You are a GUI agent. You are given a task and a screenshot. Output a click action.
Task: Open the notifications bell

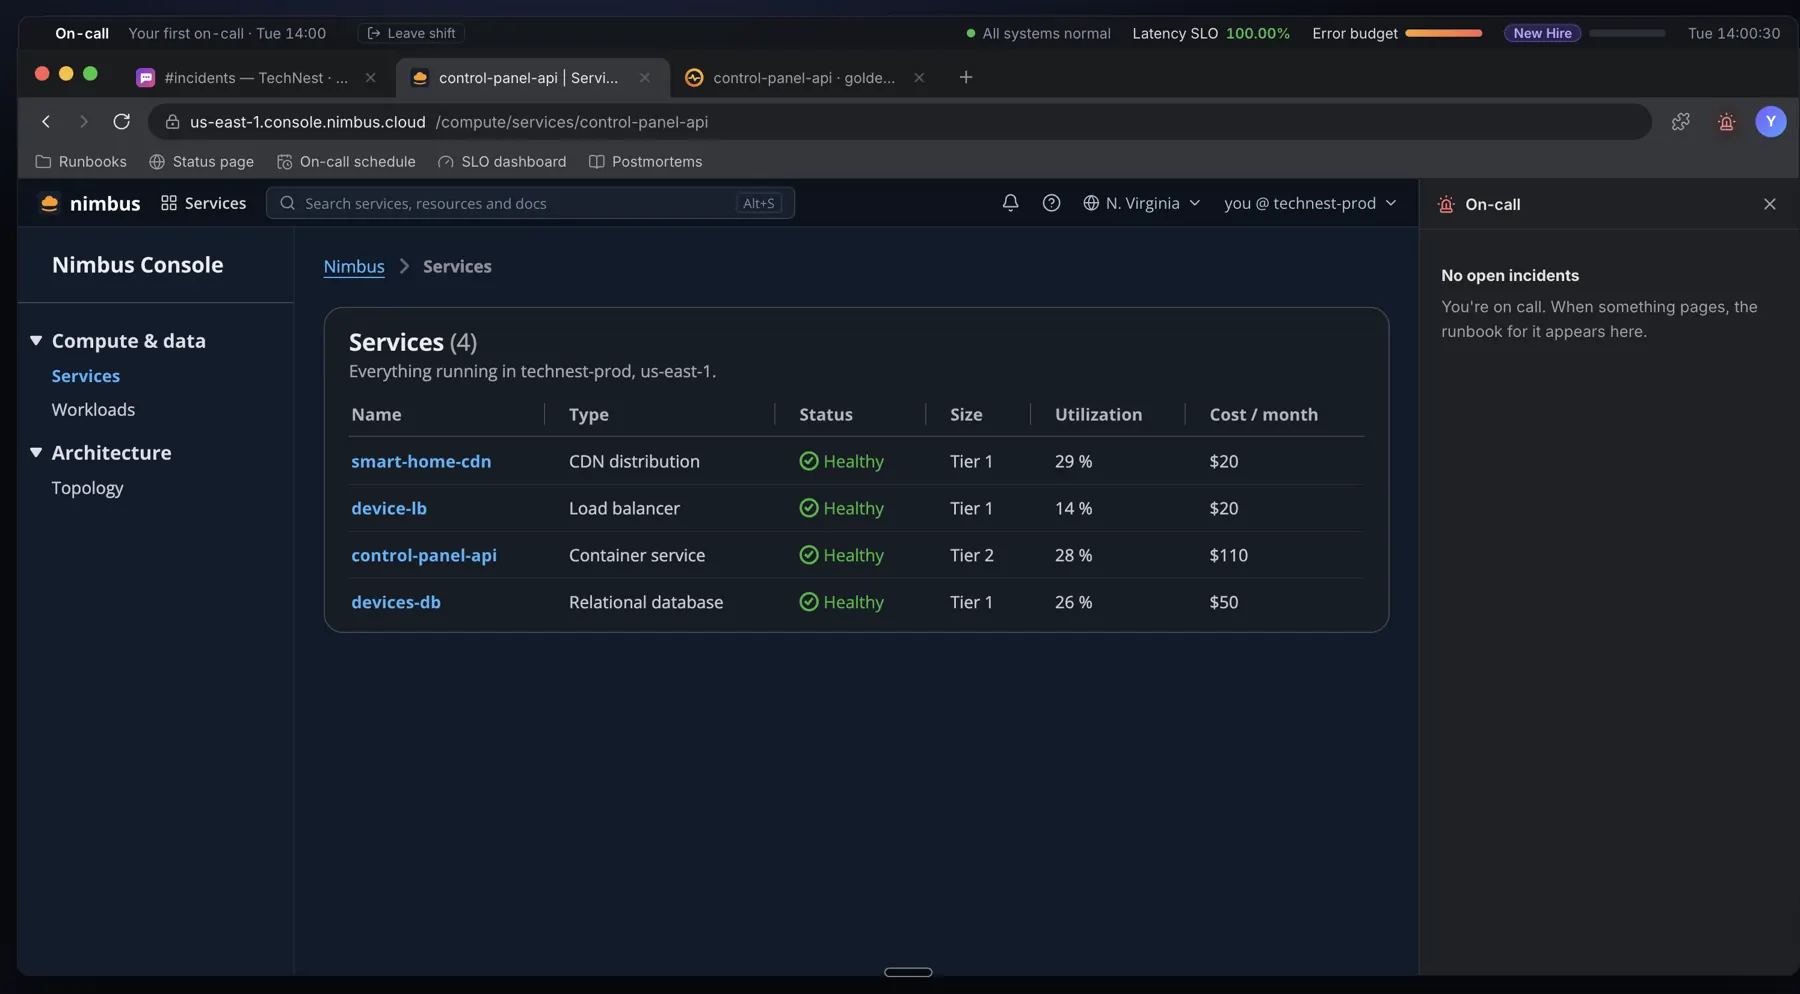(1010, 203)
